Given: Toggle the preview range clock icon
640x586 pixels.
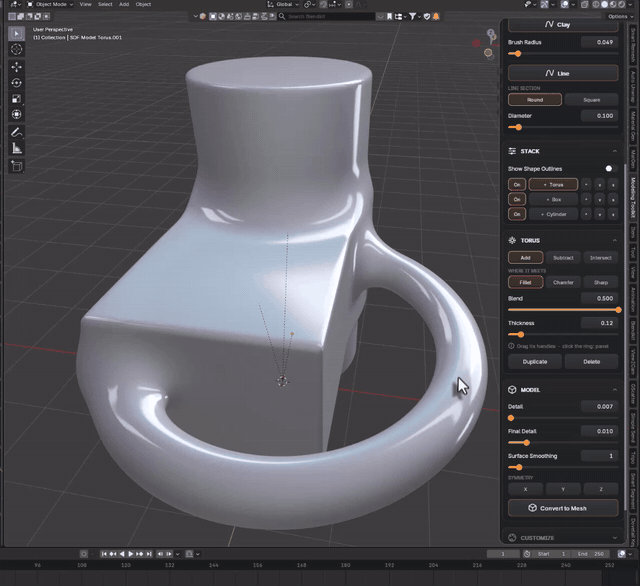Looking at the screenshot, I should point(527,554).
